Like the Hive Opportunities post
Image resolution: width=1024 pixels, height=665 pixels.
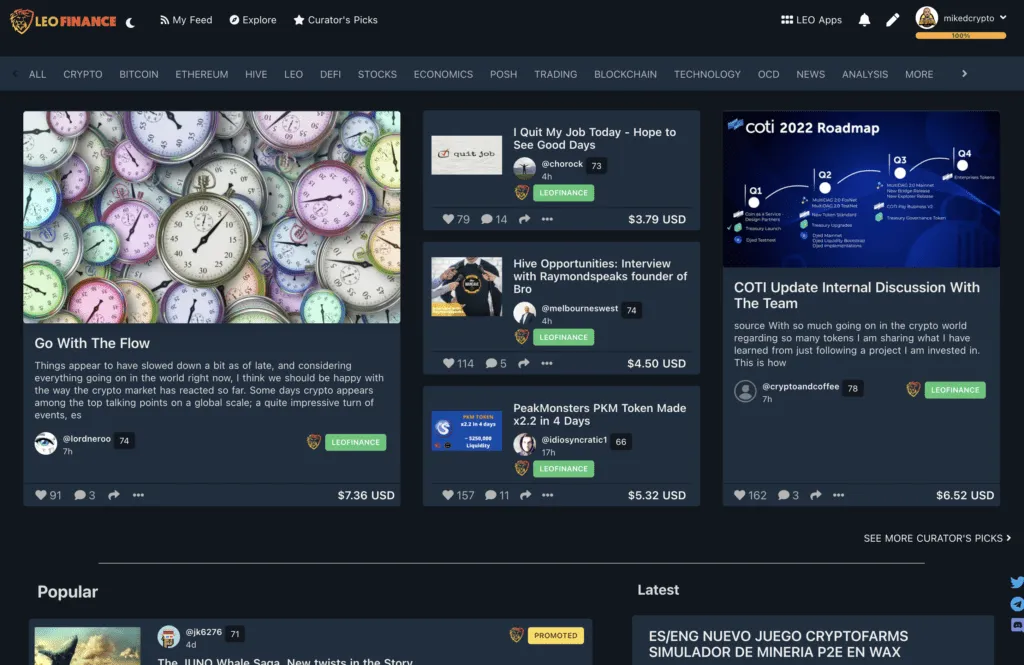pos(449,363)
